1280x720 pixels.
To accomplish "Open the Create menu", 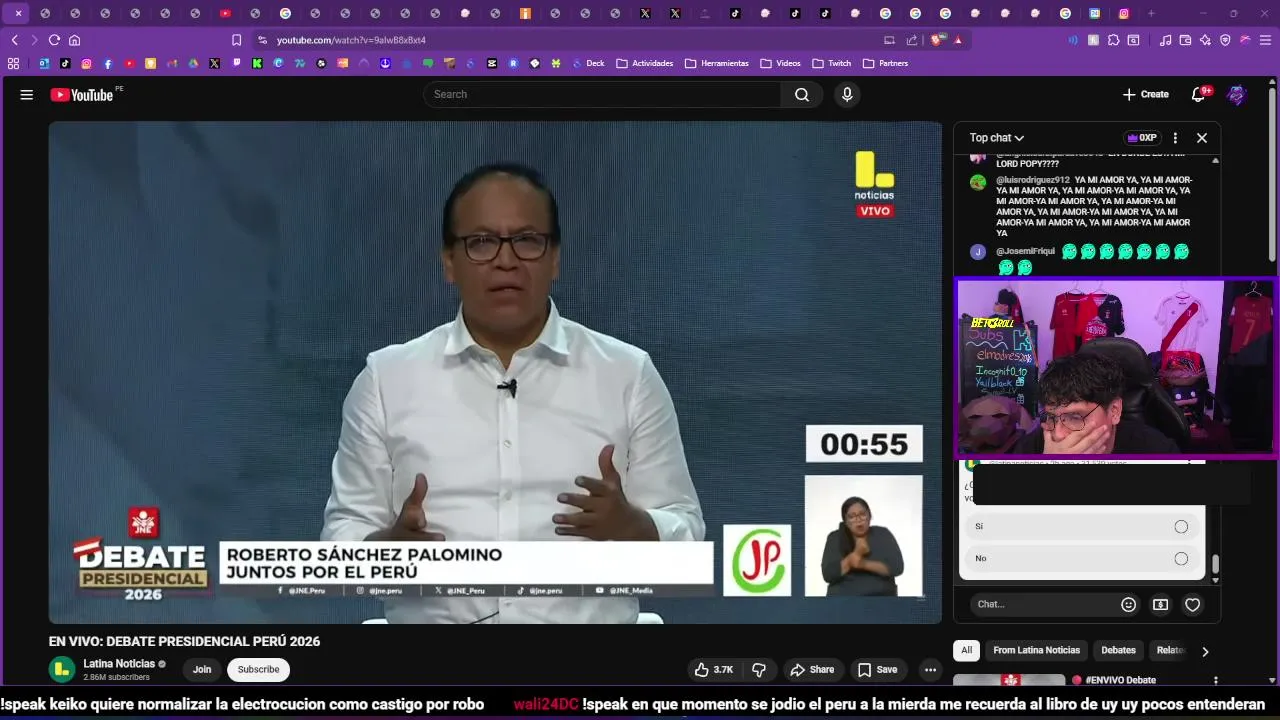I will (x=1145, y=94).
